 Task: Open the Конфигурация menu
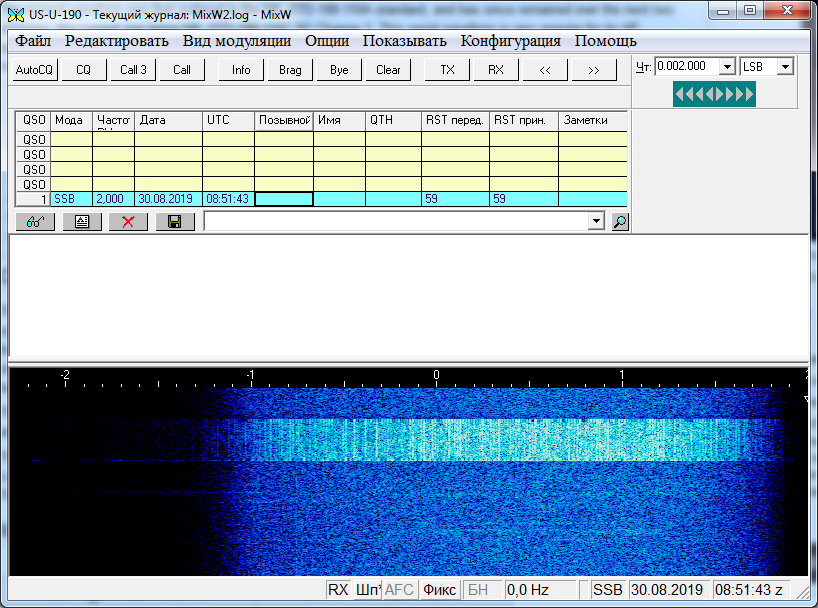click(x=511, y=41)
